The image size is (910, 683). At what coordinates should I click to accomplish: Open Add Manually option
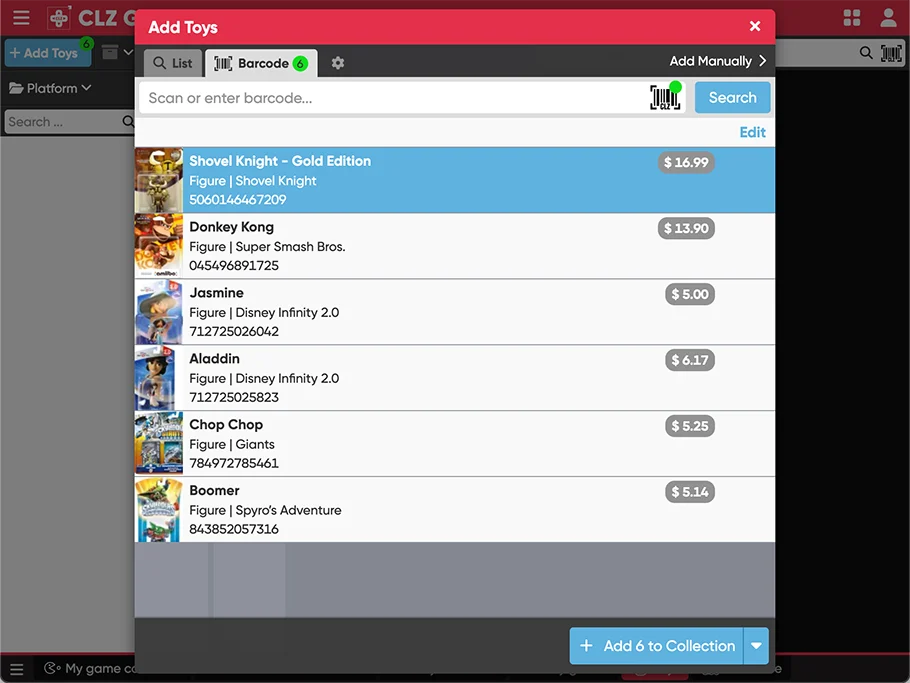coord(717,61)
